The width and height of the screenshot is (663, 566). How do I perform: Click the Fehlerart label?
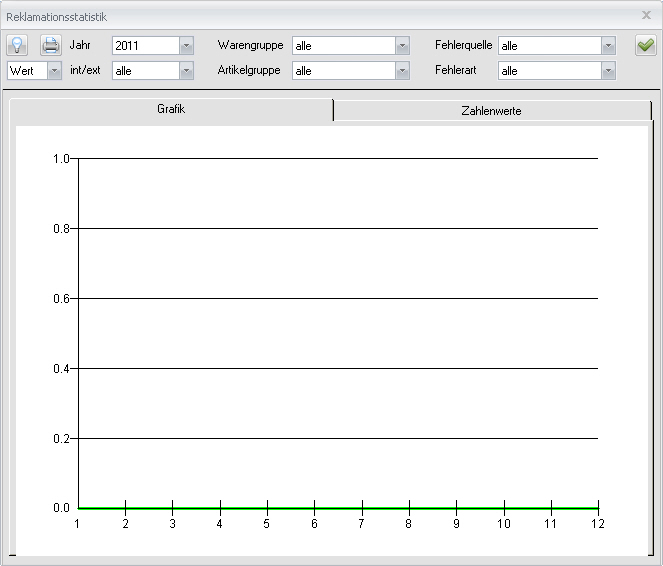click(x=455, y=70)
